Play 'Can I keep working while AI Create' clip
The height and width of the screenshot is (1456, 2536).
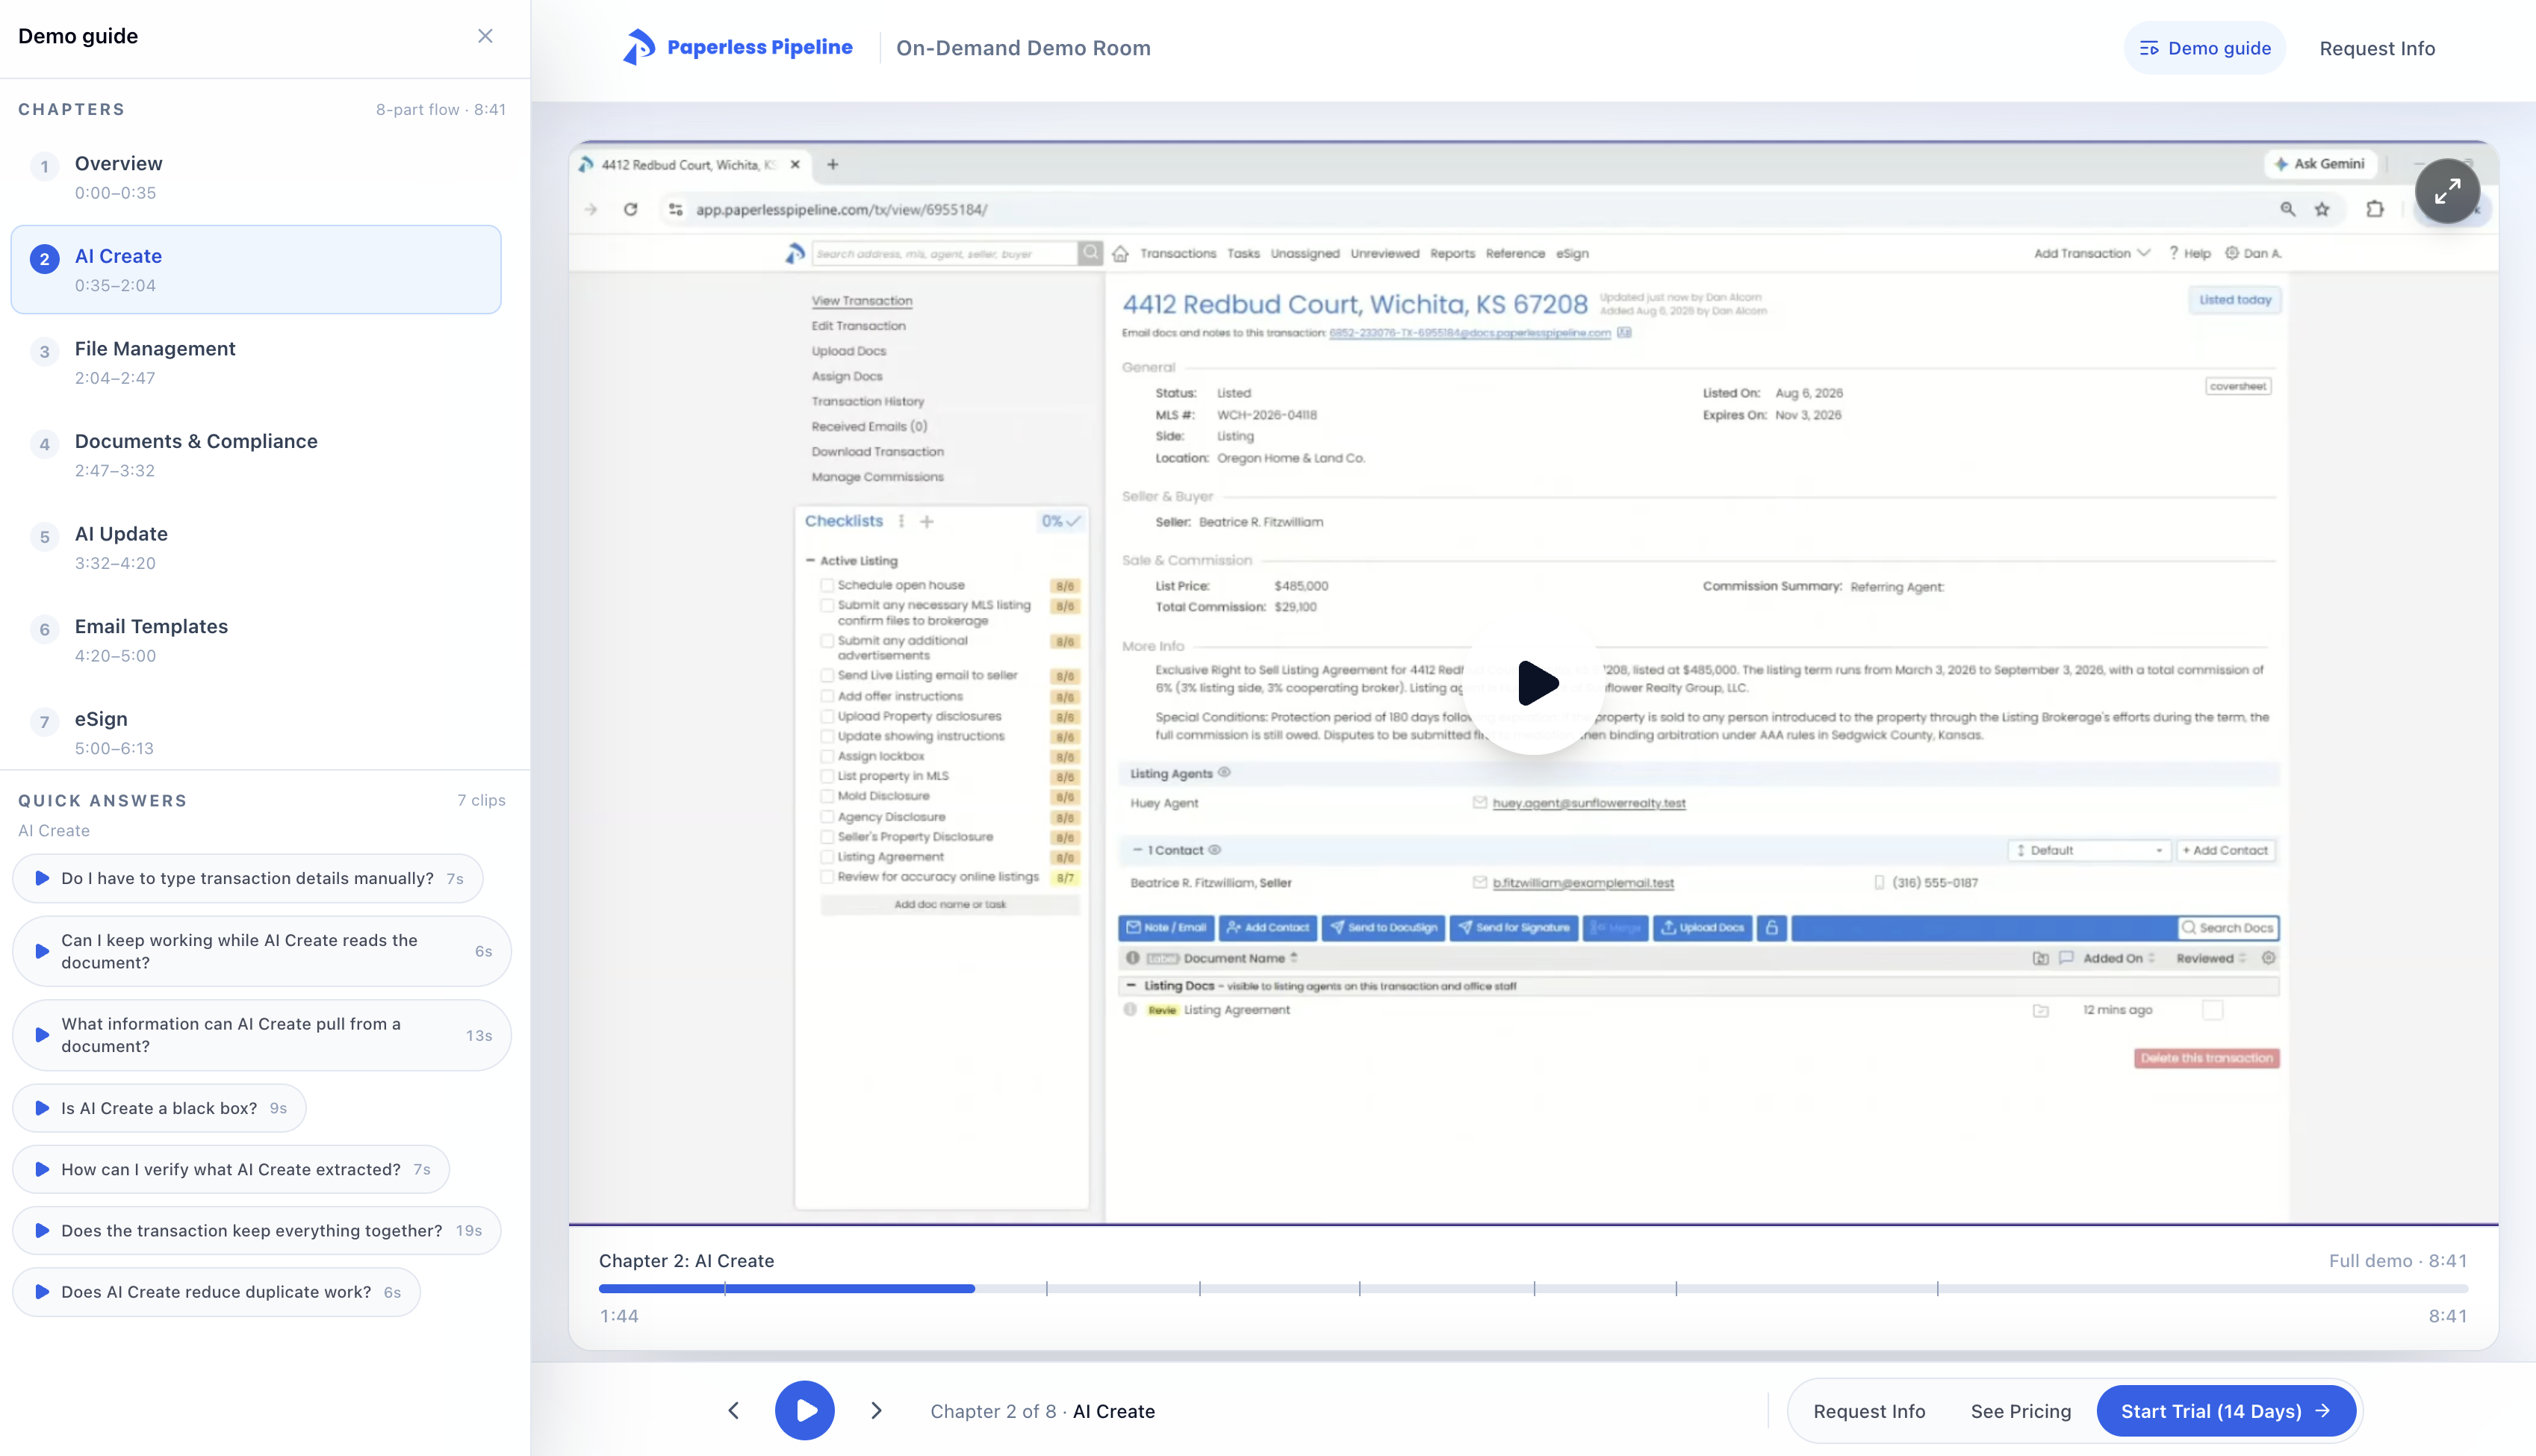(262, 951)
